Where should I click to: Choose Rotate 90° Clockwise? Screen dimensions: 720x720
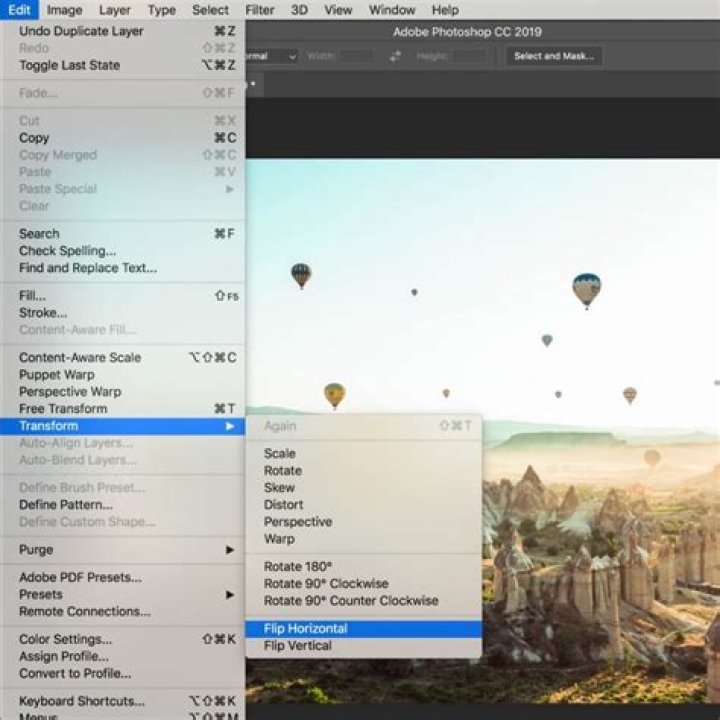pyautogui.click(x=364, y=583)
